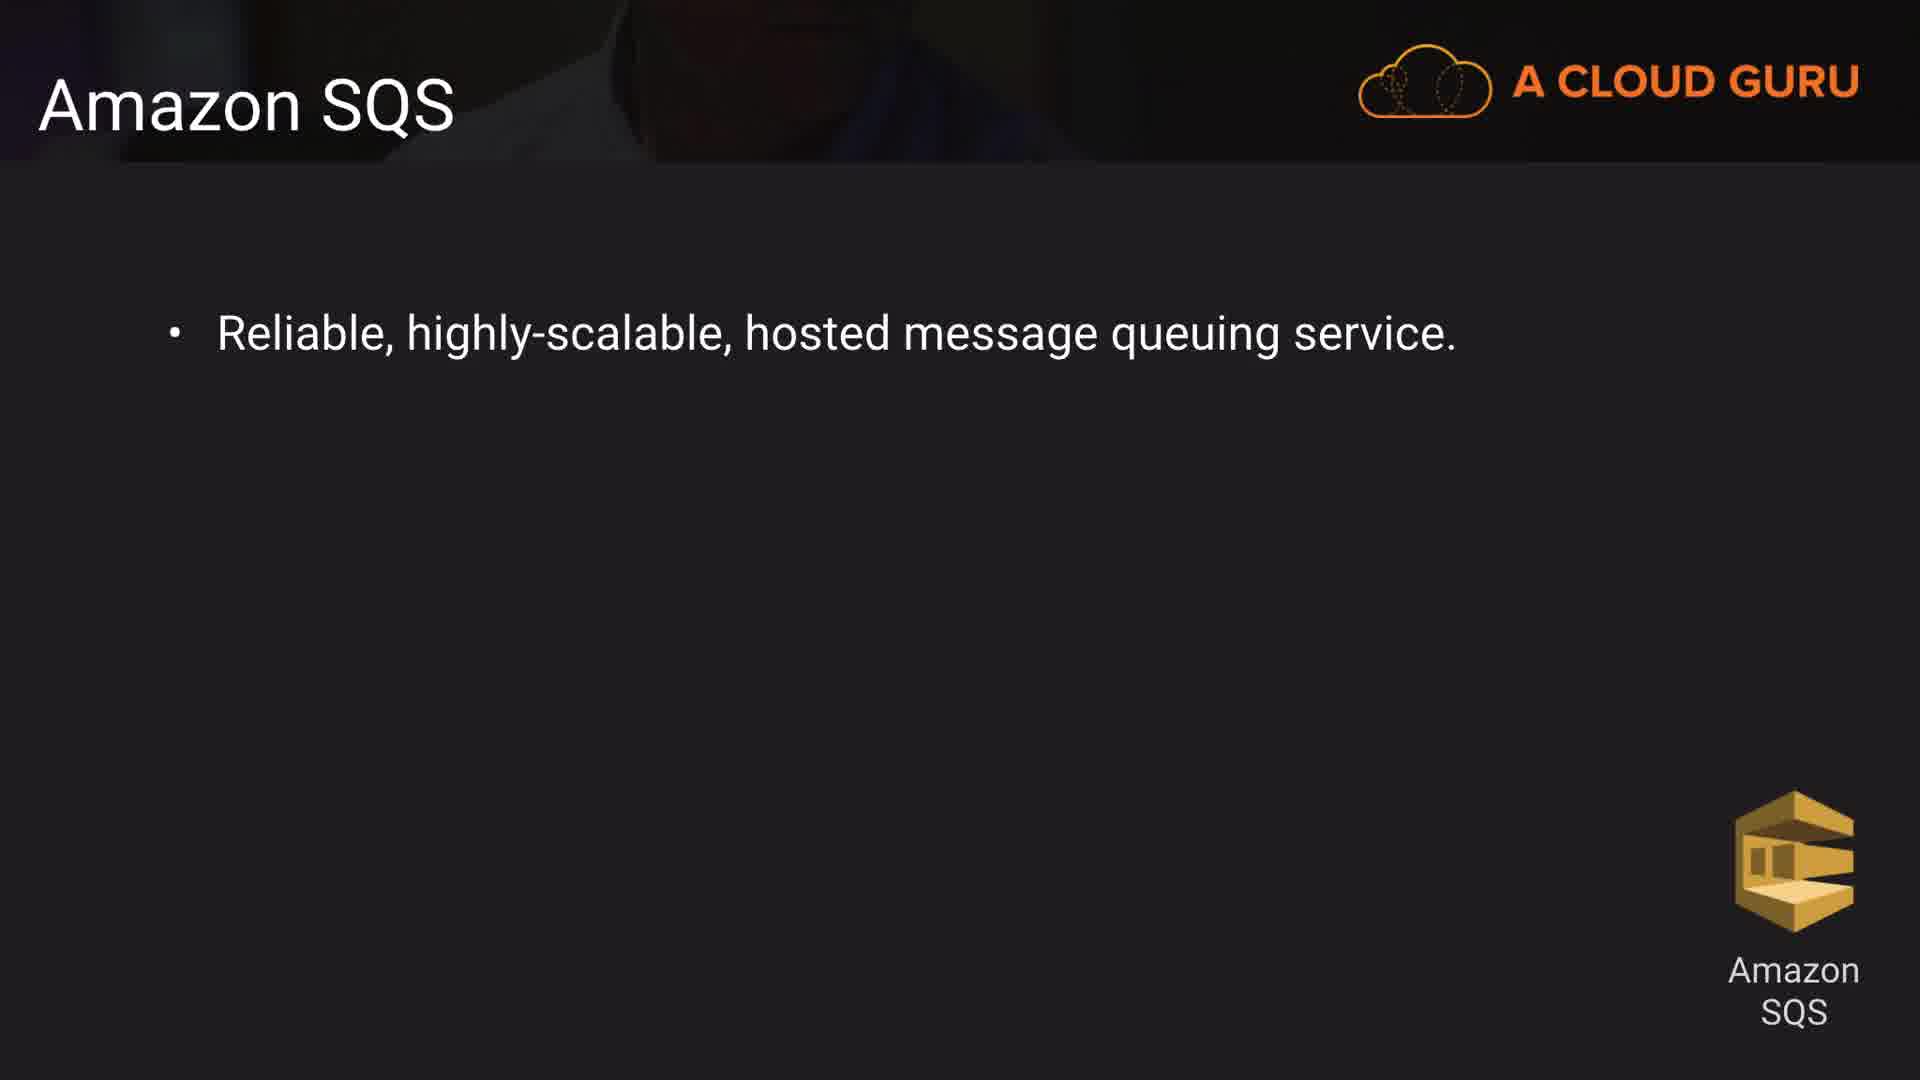Image resolution: width=1920 pixels, height=1080 pixels.
Task: Select SQS in the large slide title
Action: click(x=388, y=105)
